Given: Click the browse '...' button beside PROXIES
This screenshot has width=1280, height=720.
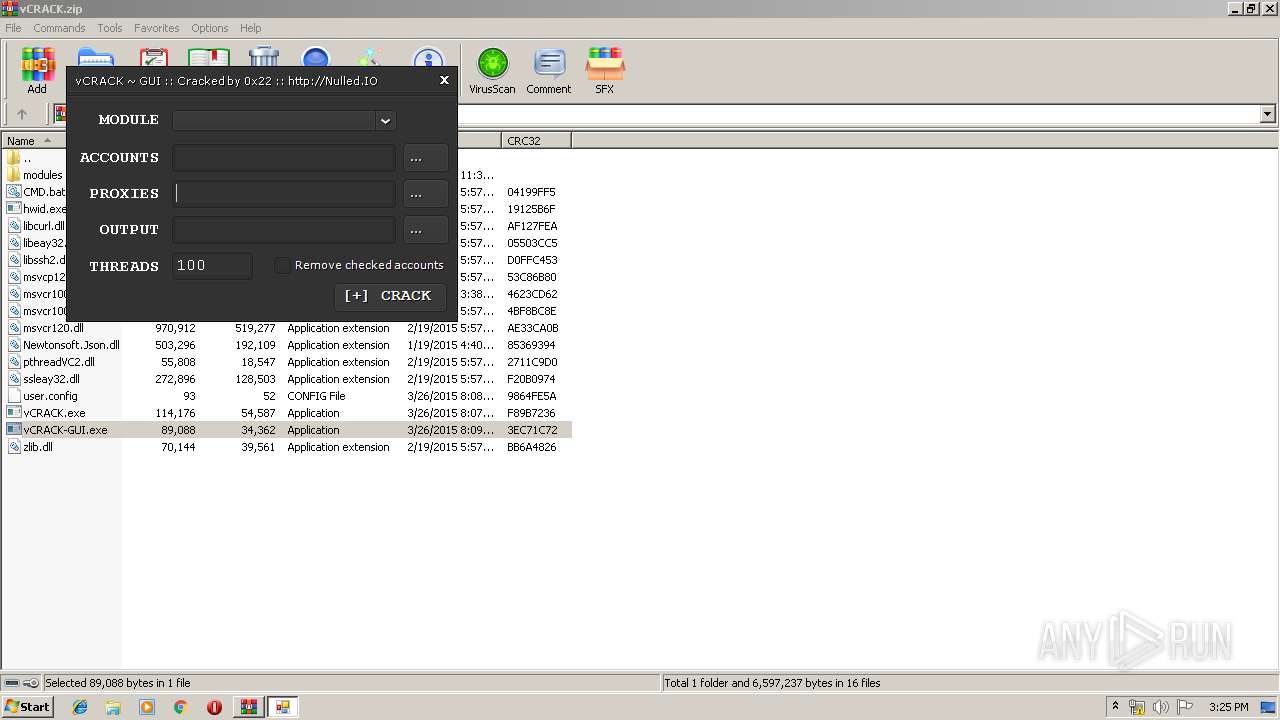Looking at the screenshot, I should [x=425, y=194].
